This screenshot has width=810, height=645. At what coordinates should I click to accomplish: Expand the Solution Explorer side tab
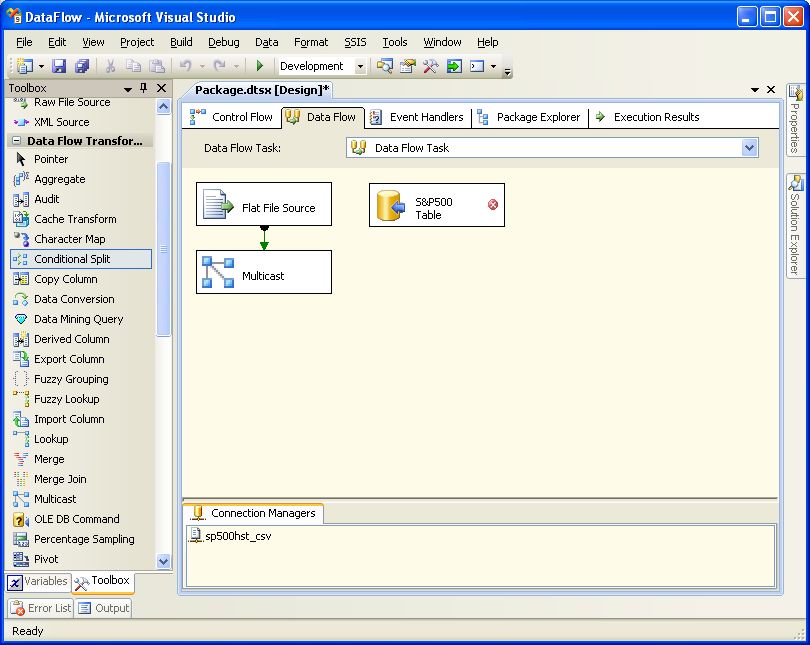pyautogui.click(x=796, y=226)
